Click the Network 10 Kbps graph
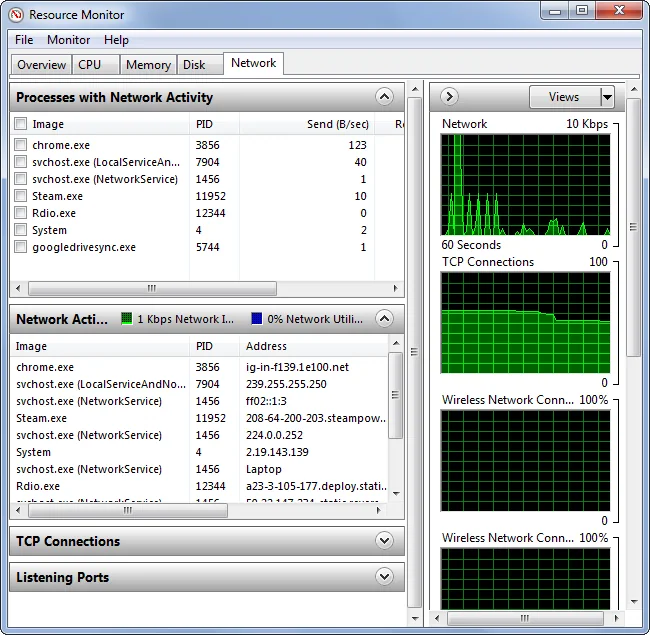The width and height of the screenshot is (650, 635). 526,185
